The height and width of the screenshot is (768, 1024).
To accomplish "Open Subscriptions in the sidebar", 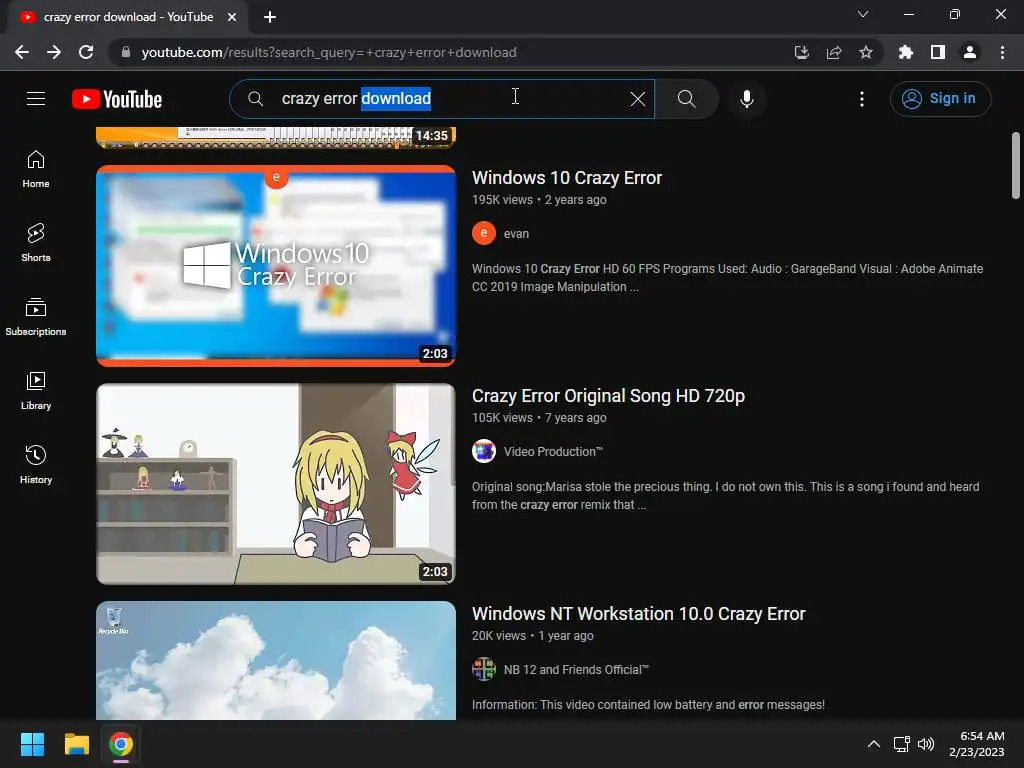I will coord(36,317).
